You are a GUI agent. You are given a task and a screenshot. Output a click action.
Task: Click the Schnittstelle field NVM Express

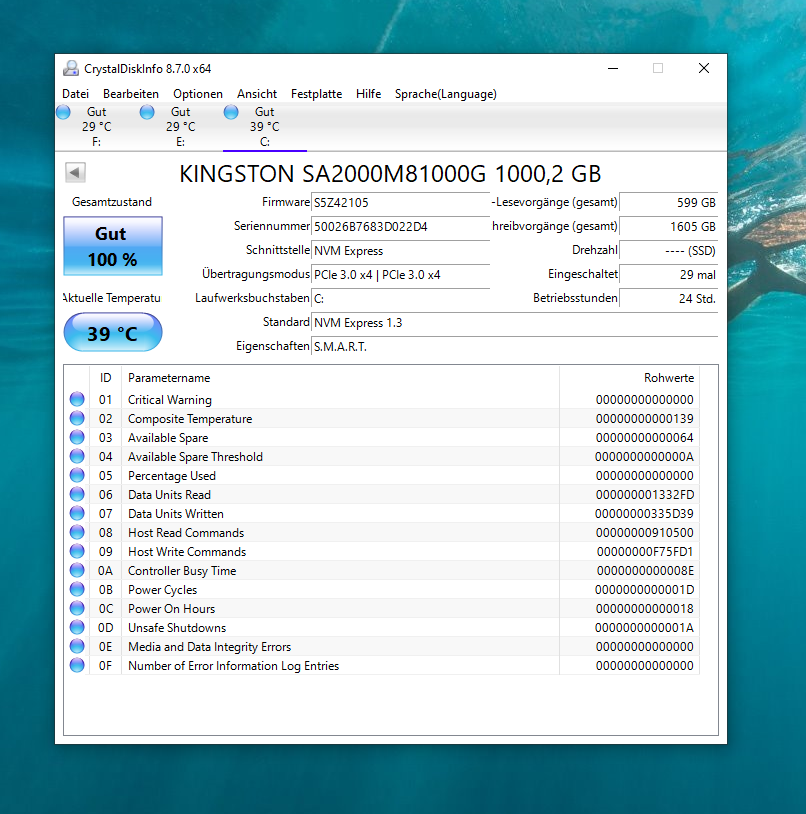400,251
